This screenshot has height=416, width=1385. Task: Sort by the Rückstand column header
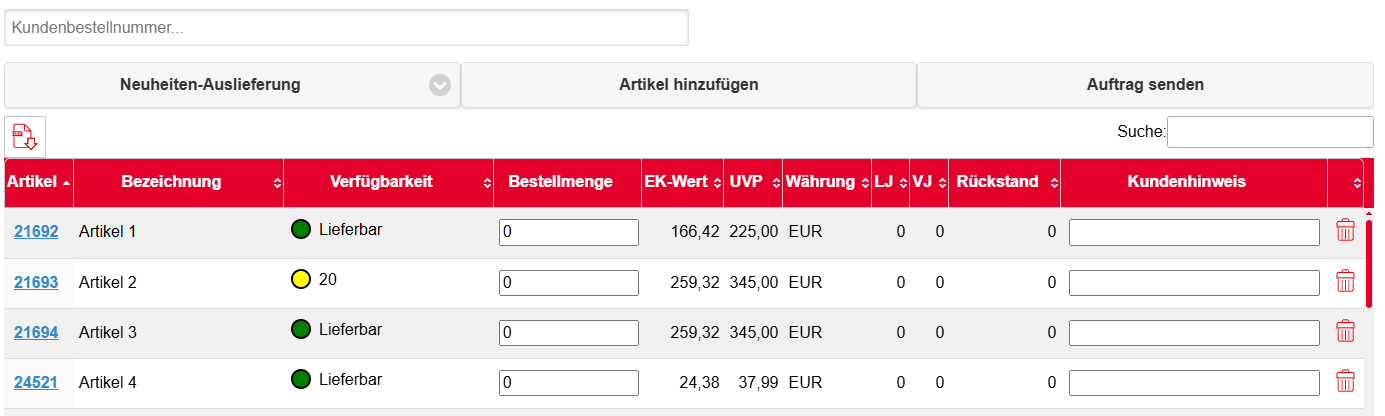(1005, 182)
